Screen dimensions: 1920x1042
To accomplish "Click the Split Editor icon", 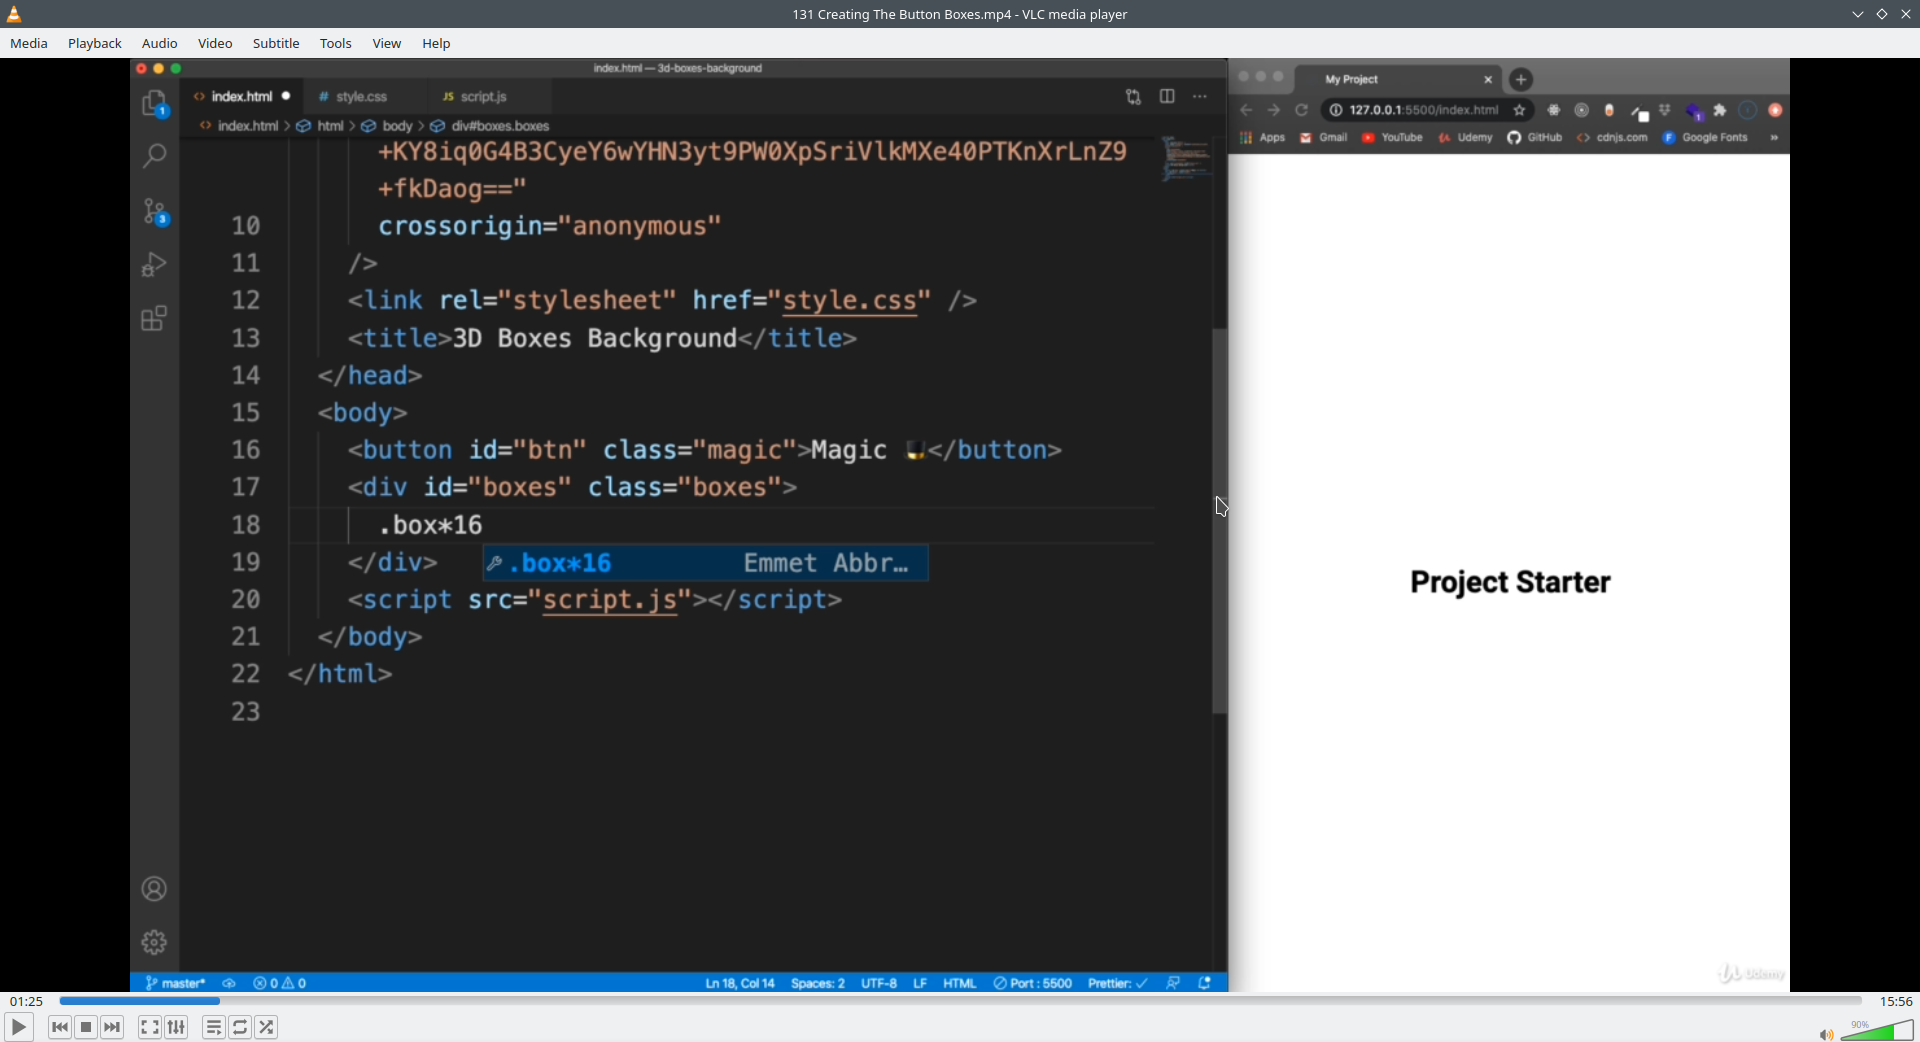I will (x=1167, y=97).
